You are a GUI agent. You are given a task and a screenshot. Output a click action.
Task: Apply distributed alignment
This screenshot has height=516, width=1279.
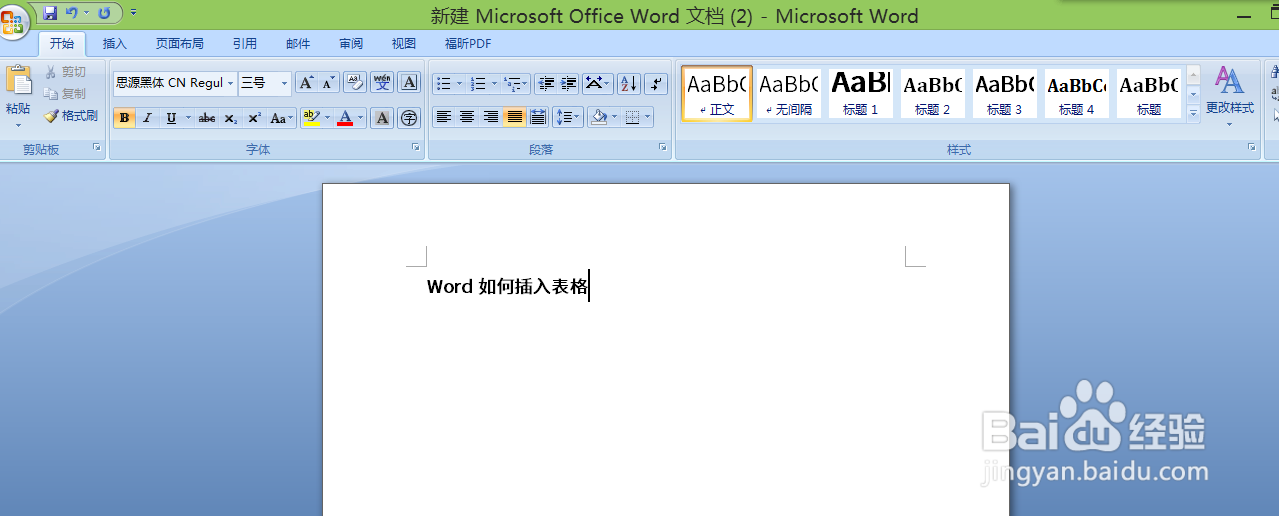(x=538, y=117)
